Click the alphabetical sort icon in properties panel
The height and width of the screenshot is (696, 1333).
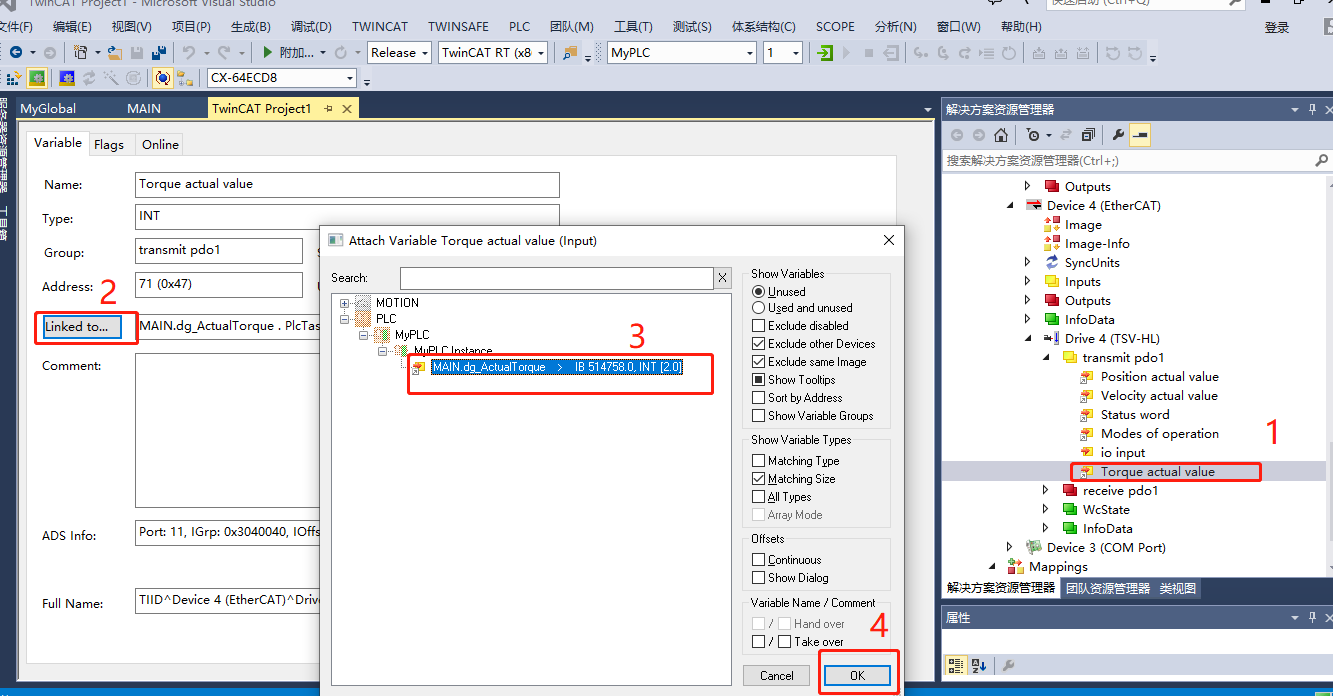(x=979, y=665)
